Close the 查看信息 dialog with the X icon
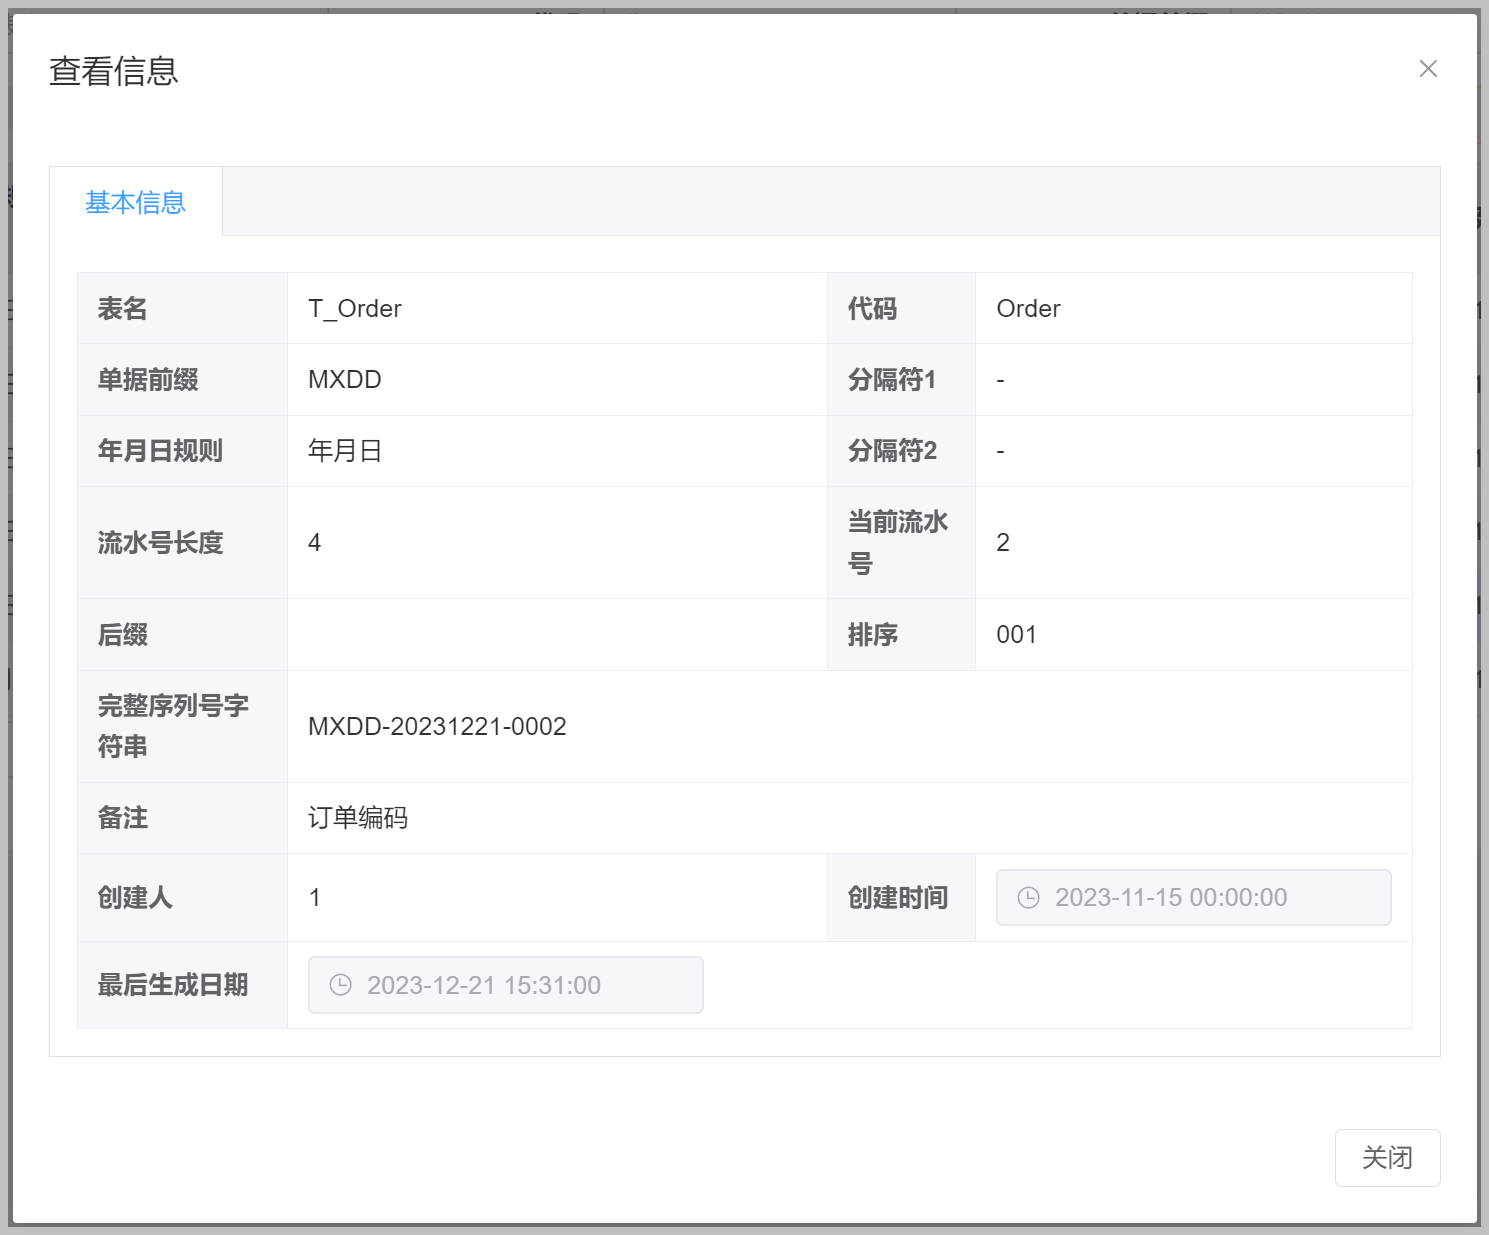 (x=1428, y=68)
